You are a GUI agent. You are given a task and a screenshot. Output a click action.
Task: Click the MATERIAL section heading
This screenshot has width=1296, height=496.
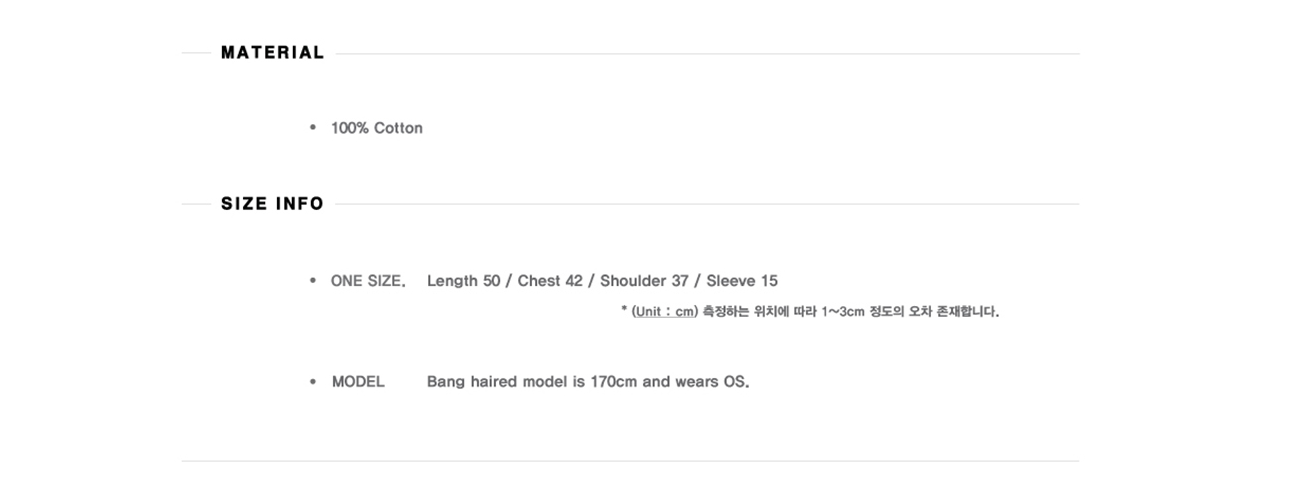pyautogui.click(x=272, y=53)
